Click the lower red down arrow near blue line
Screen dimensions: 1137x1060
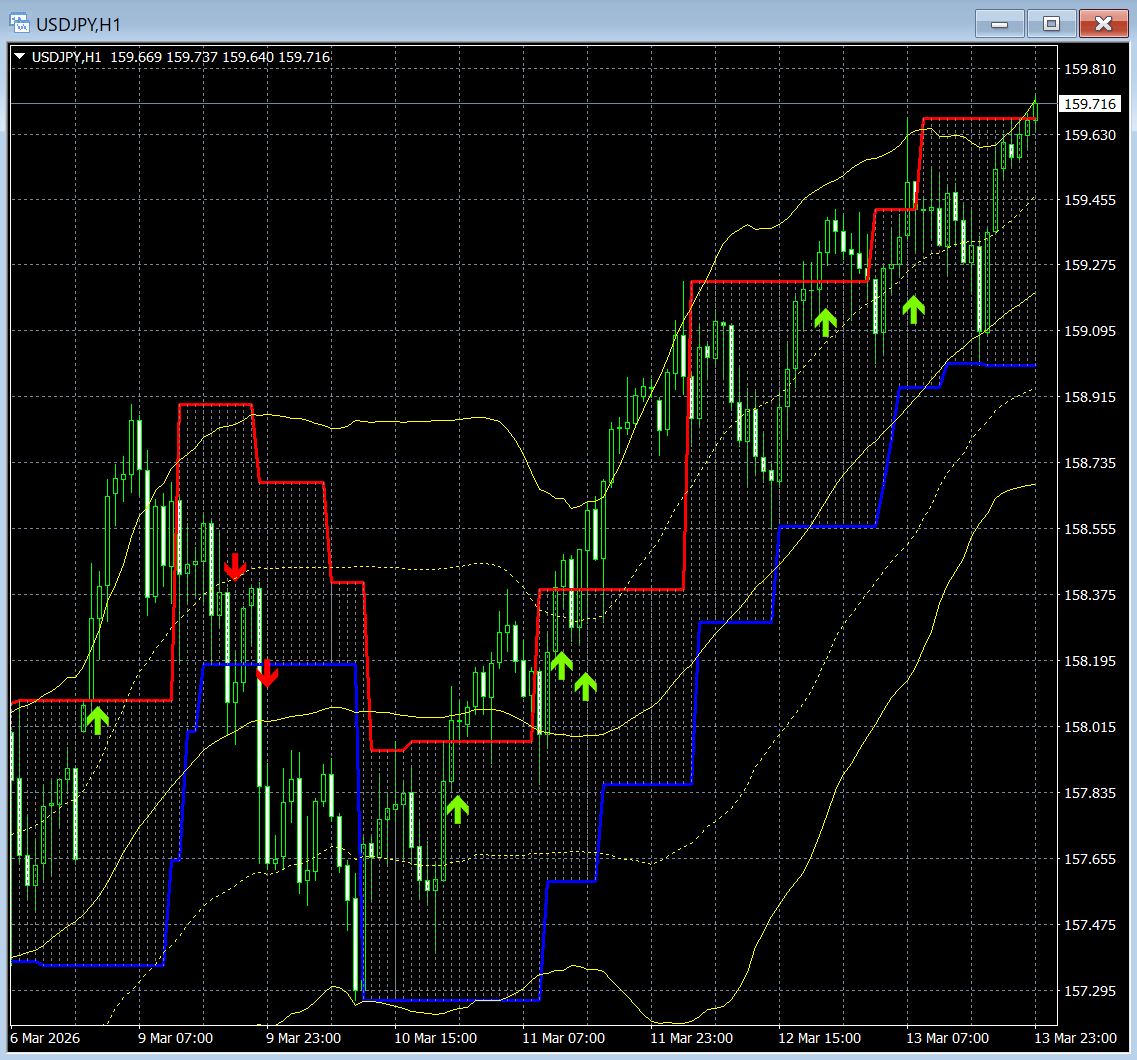pos(267,674)
